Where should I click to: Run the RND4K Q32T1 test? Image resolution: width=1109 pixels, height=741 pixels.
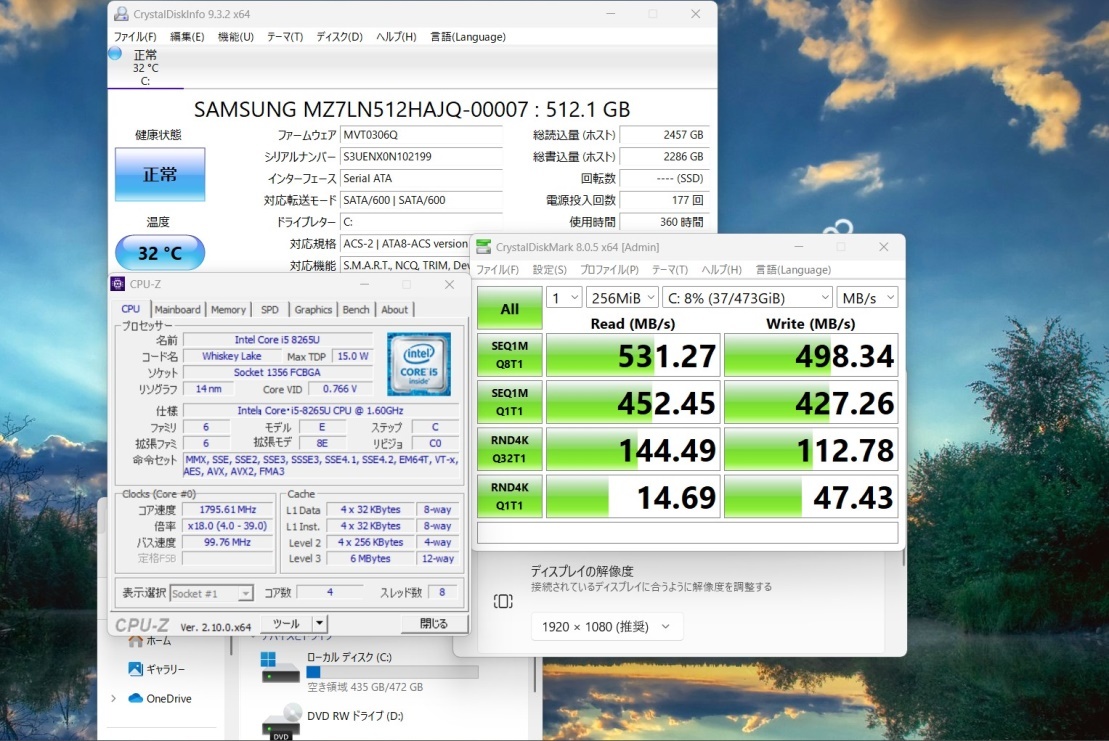click(509, 449)
